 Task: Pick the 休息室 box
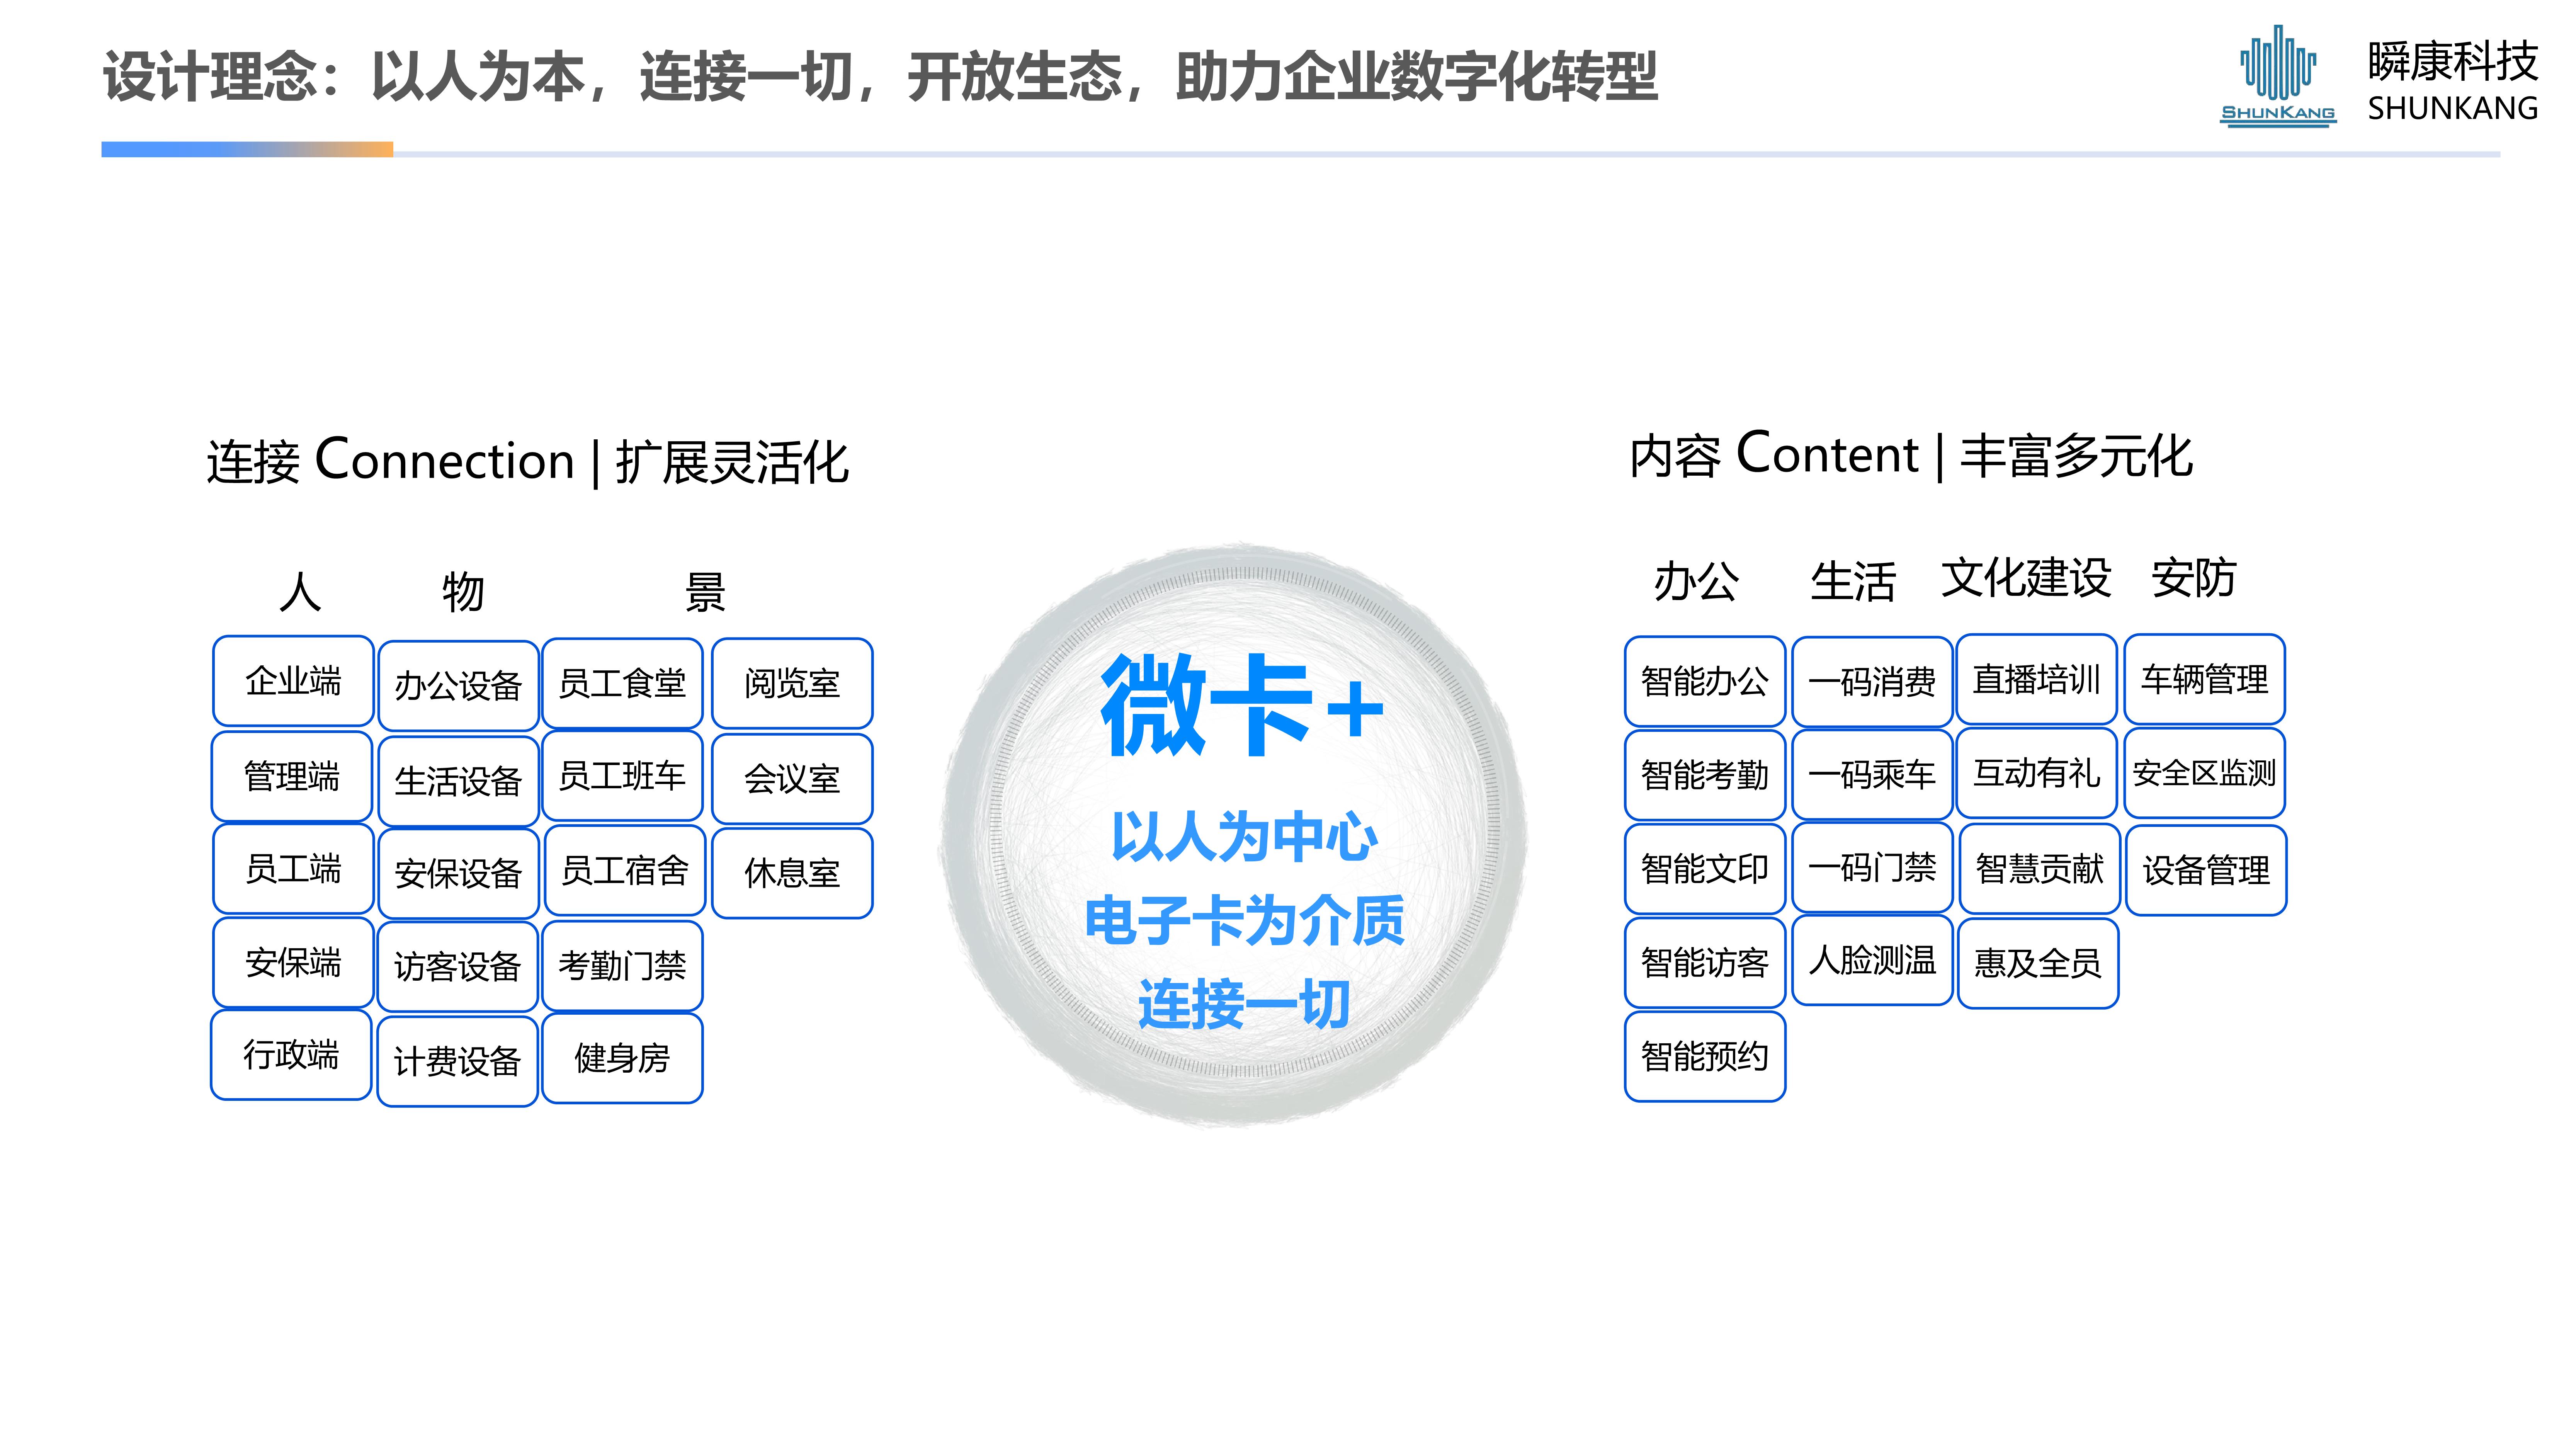point(792,873)
